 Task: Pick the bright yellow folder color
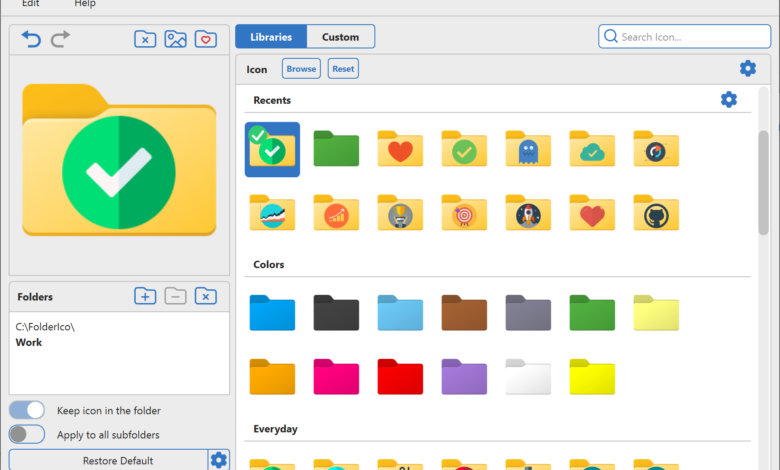[x=592, y=377]
